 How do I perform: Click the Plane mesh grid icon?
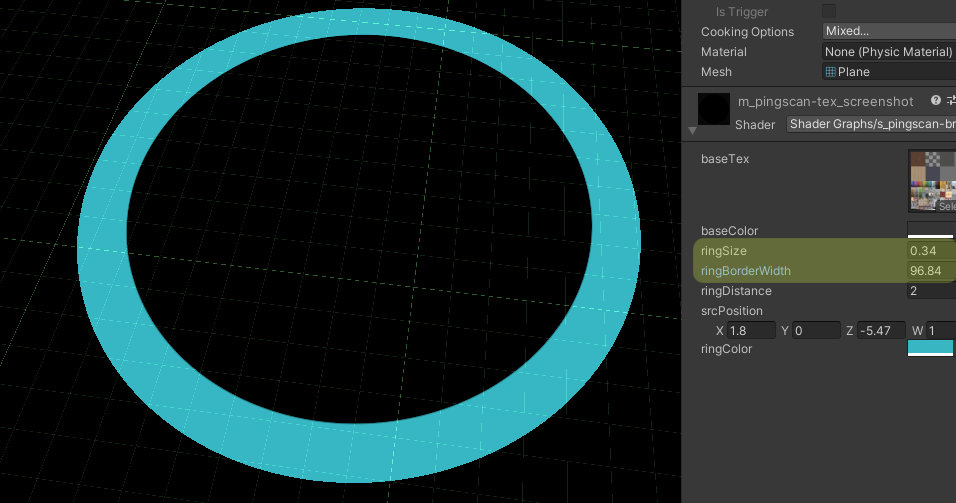coord(830,72)
